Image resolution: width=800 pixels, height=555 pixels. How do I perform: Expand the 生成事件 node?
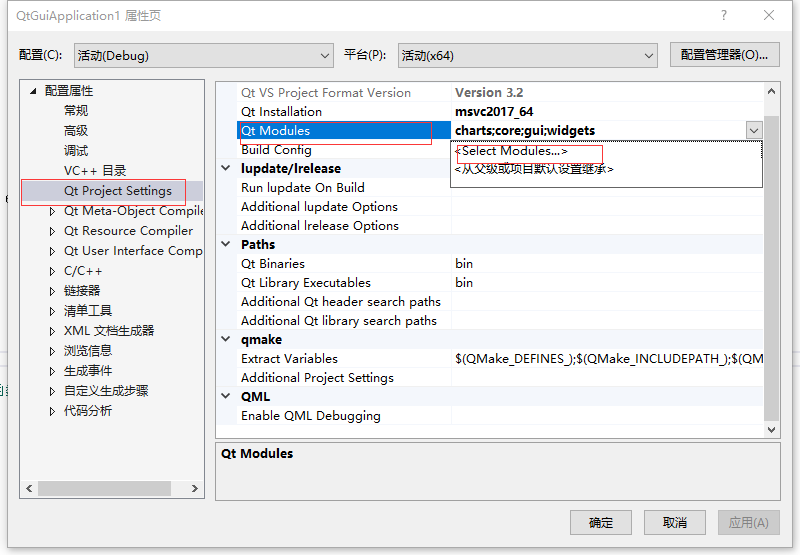52,371
